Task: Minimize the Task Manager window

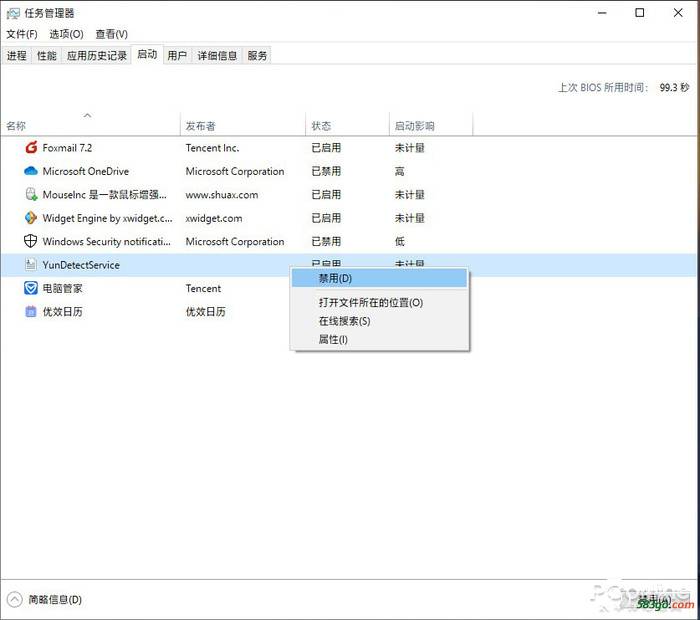Action: pos(602,13)
